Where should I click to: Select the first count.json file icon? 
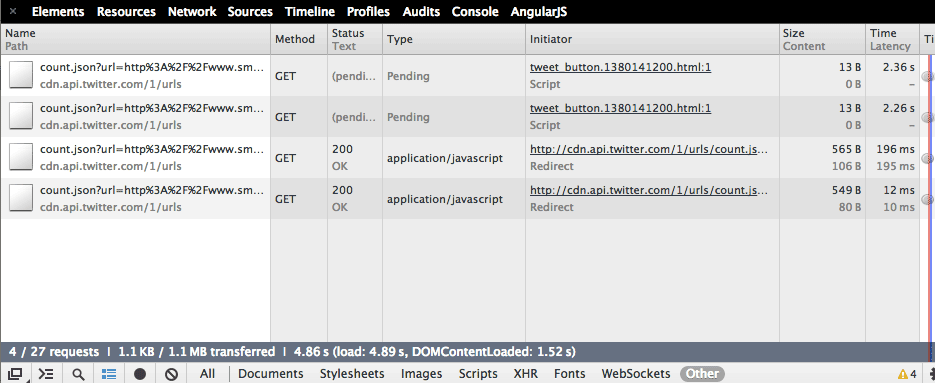point(20,76)
